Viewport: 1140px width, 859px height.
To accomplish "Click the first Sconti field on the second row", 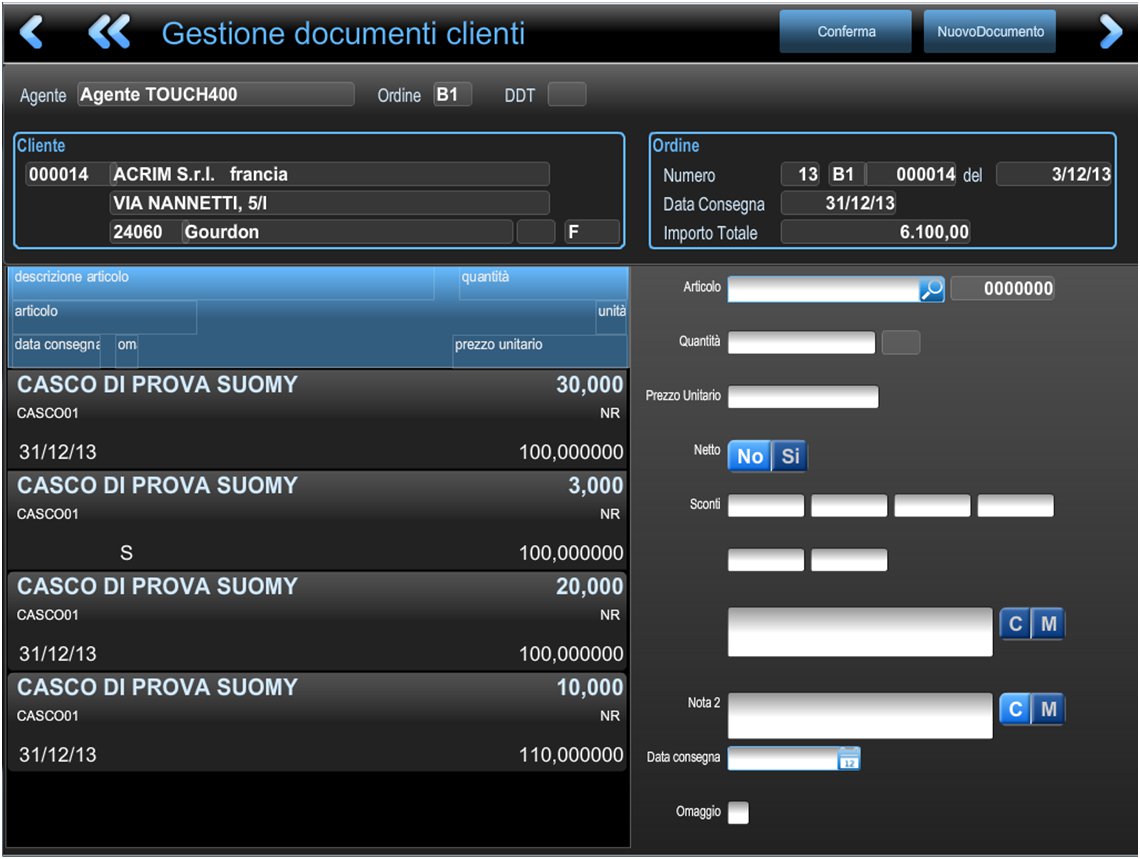I will pos(766,560).
